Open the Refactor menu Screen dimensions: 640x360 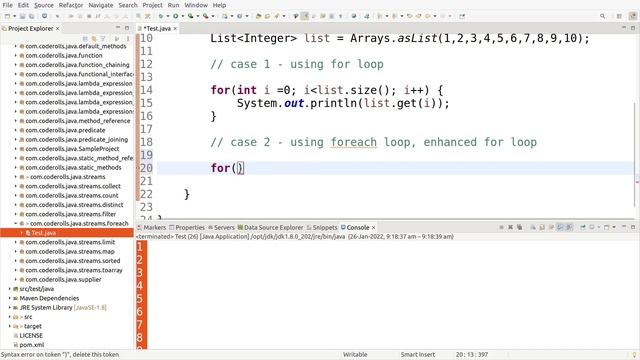pos(71,5)
